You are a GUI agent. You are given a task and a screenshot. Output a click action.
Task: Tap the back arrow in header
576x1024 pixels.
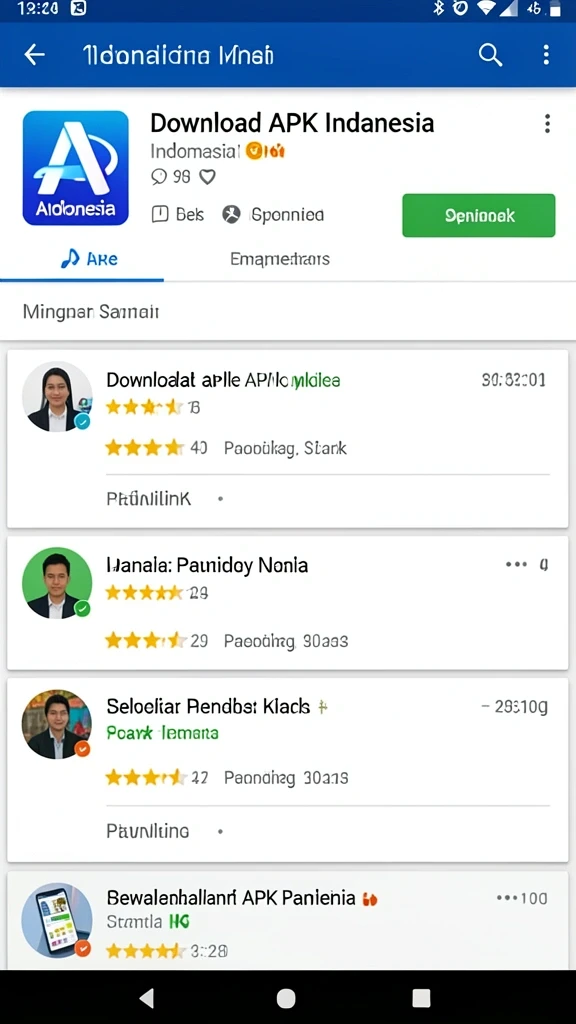(x=34, y=55)
